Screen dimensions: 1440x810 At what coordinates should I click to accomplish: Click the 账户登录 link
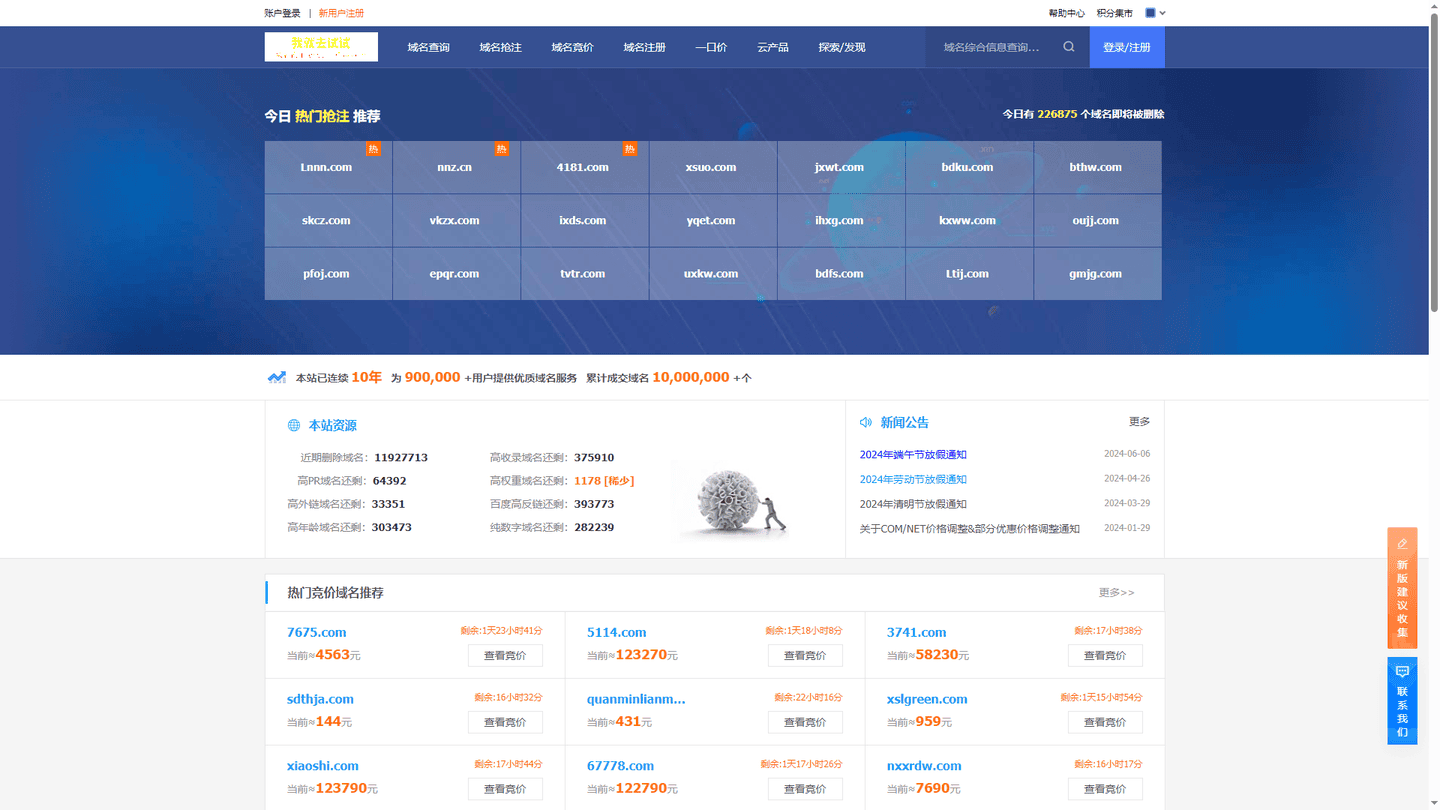[x=282, y=13]
